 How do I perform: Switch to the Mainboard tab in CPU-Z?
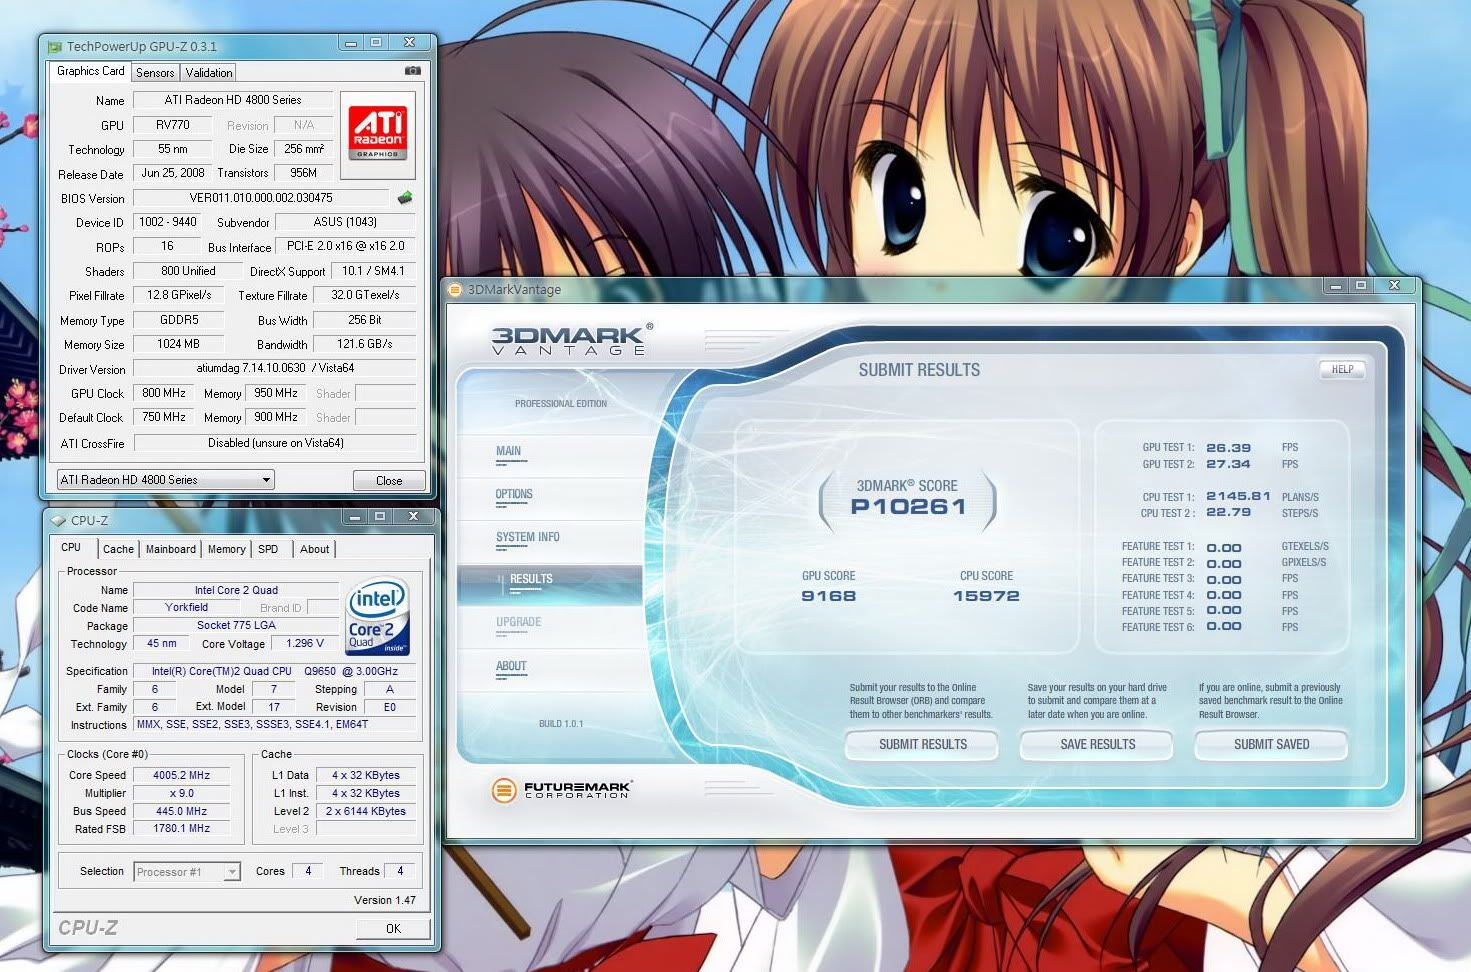click(x=171, y=549)
